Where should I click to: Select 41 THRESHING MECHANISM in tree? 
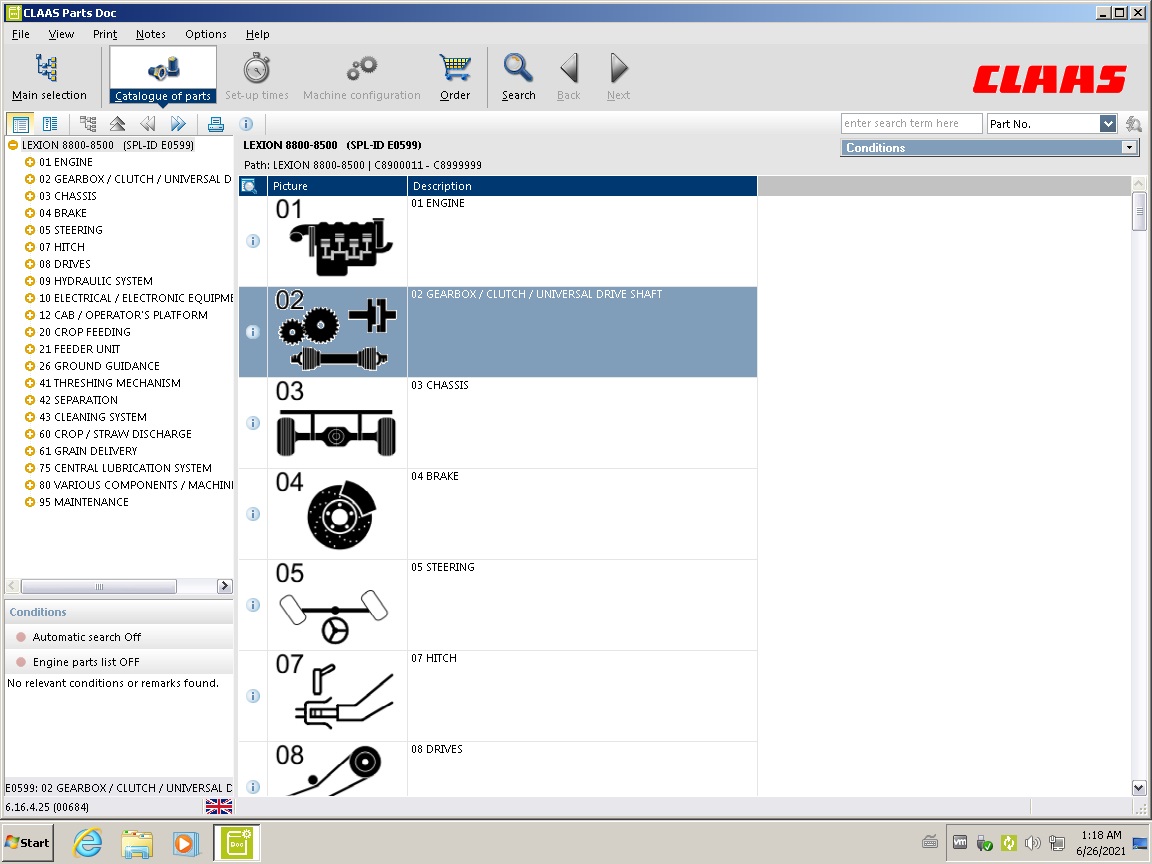[117, 383]
